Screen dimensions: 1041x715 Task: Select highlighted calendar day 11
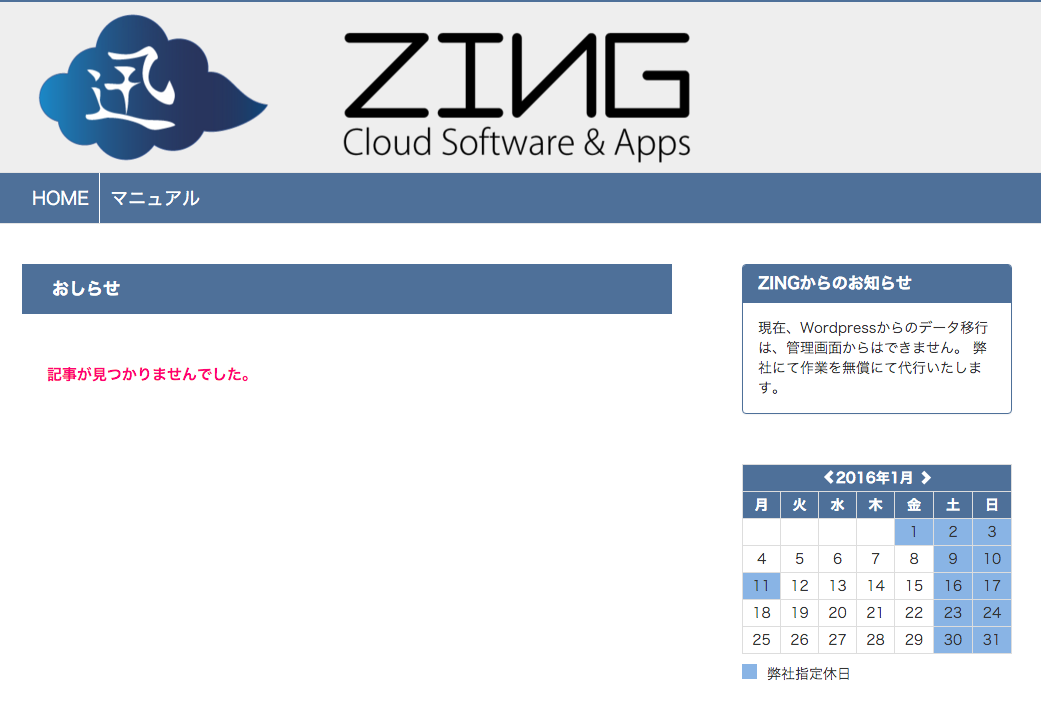(x=761, y=586)
